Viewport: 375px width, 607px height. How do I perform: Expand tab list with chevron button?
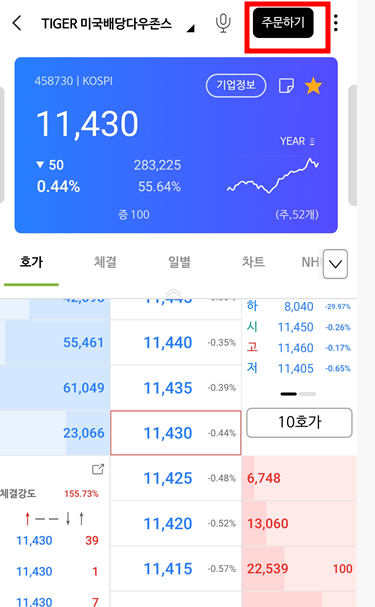[335, 264]
